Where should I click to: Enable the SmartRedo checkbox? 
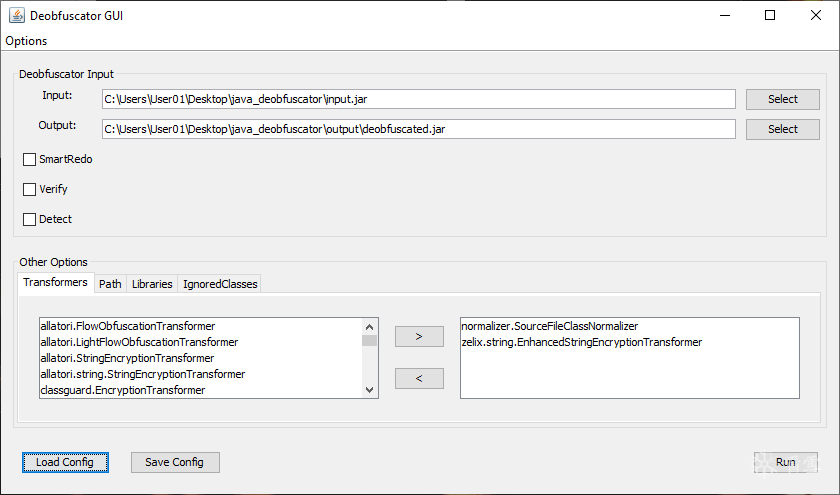click(x=29, y=159)
